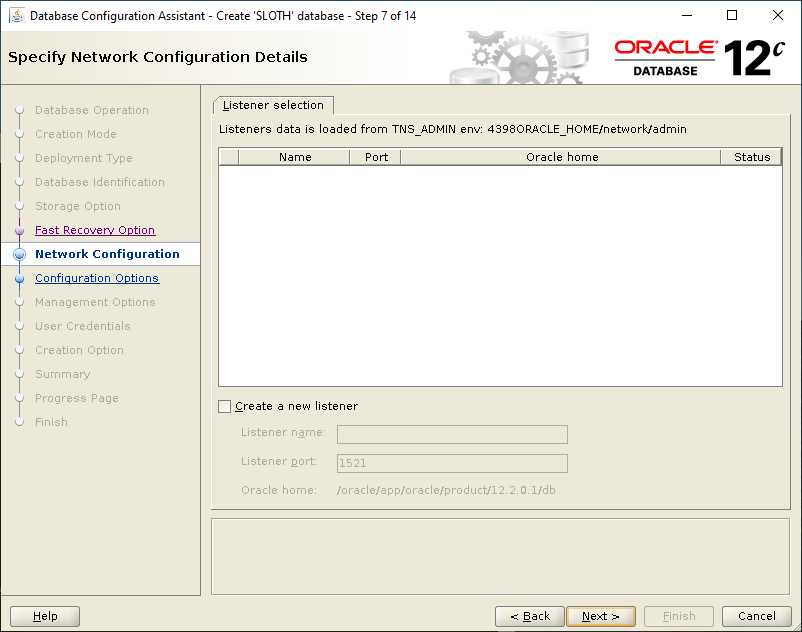The width and height of the screenshot is (802, 632).
Task: Click the Specify Network Configuration Details heading
Action: pos(158,57)
